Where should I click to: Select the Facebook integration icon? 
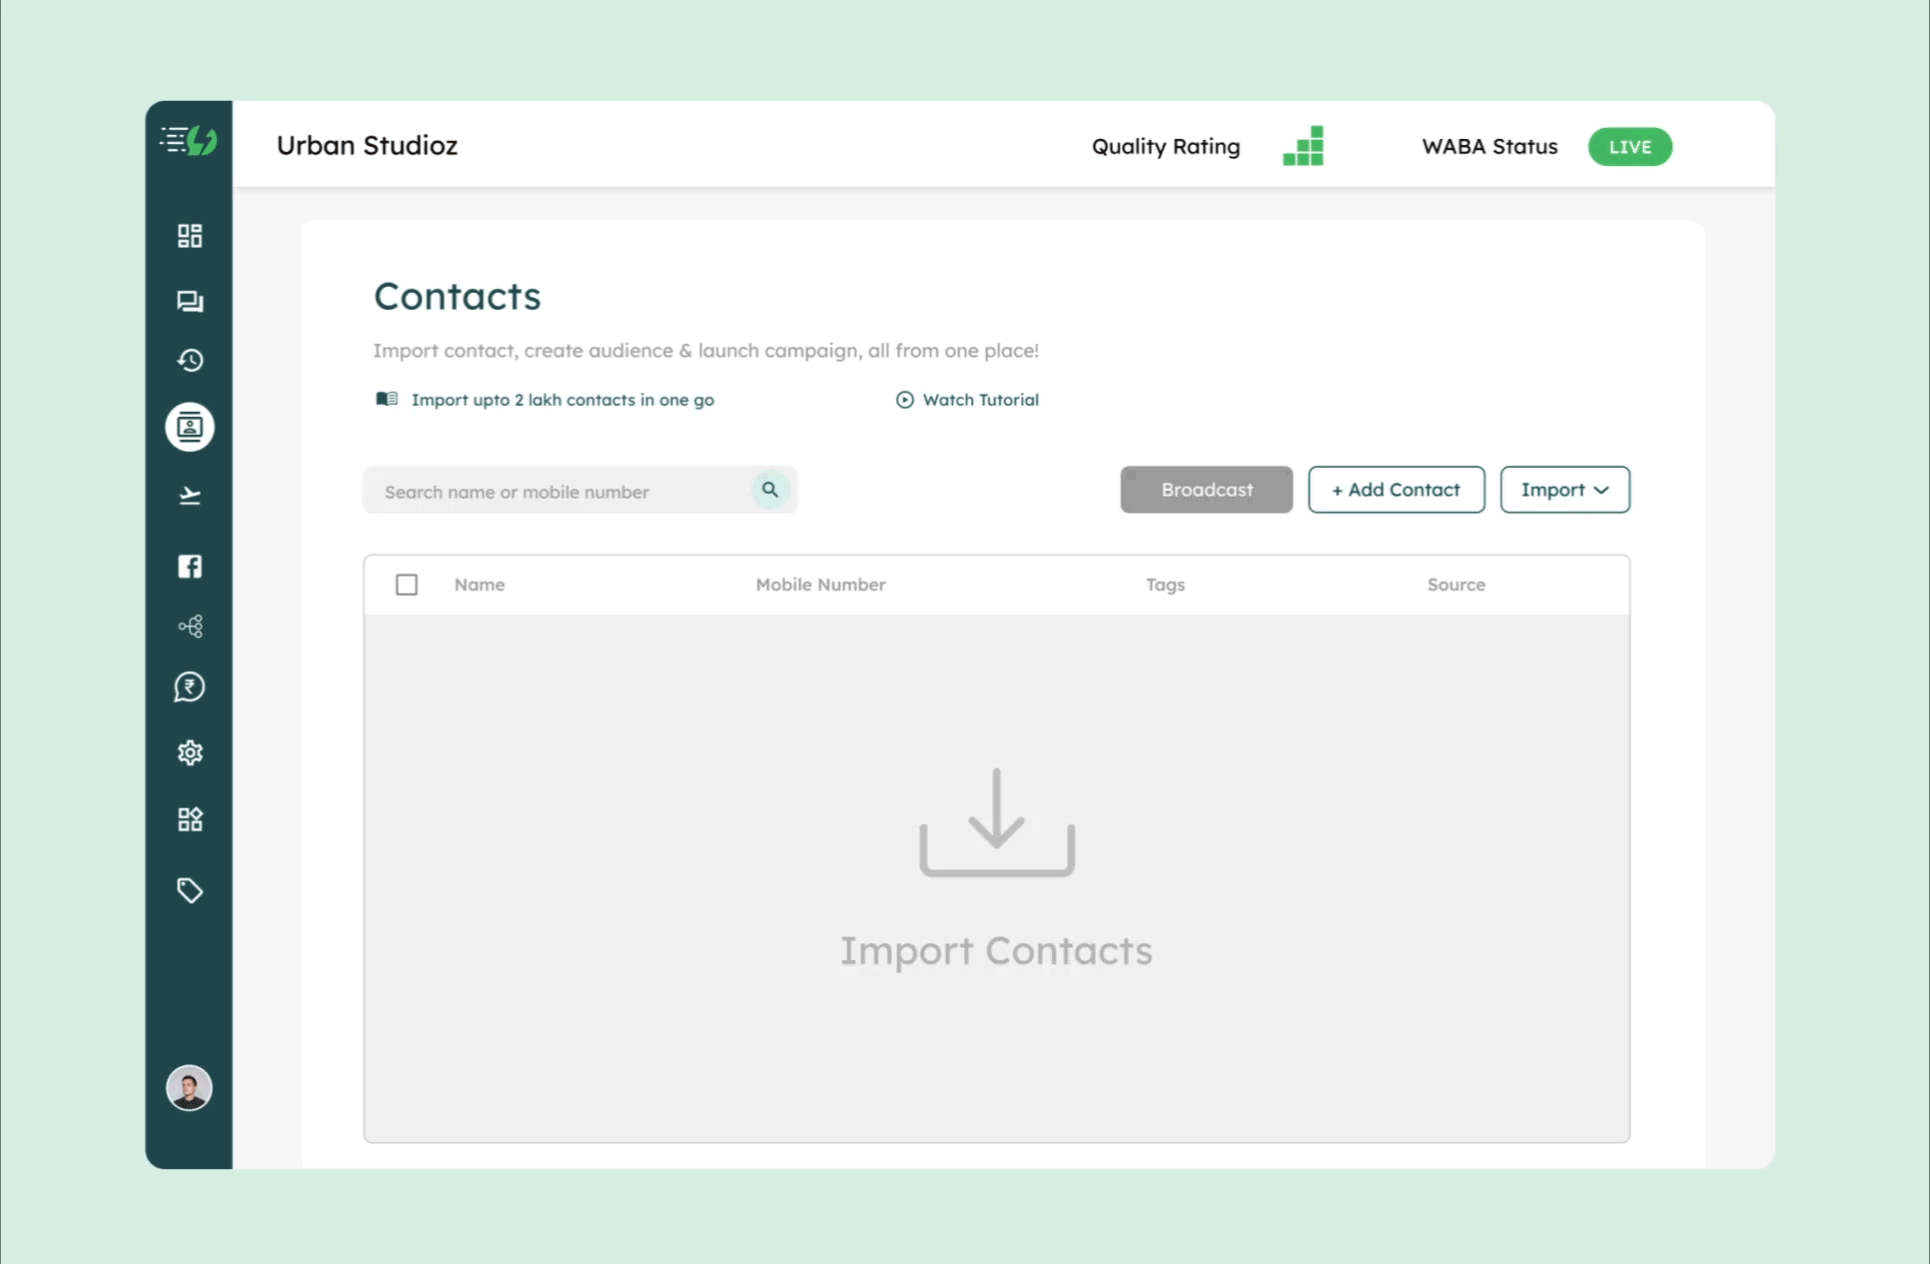pyautogui.click(x=189, y=566)
